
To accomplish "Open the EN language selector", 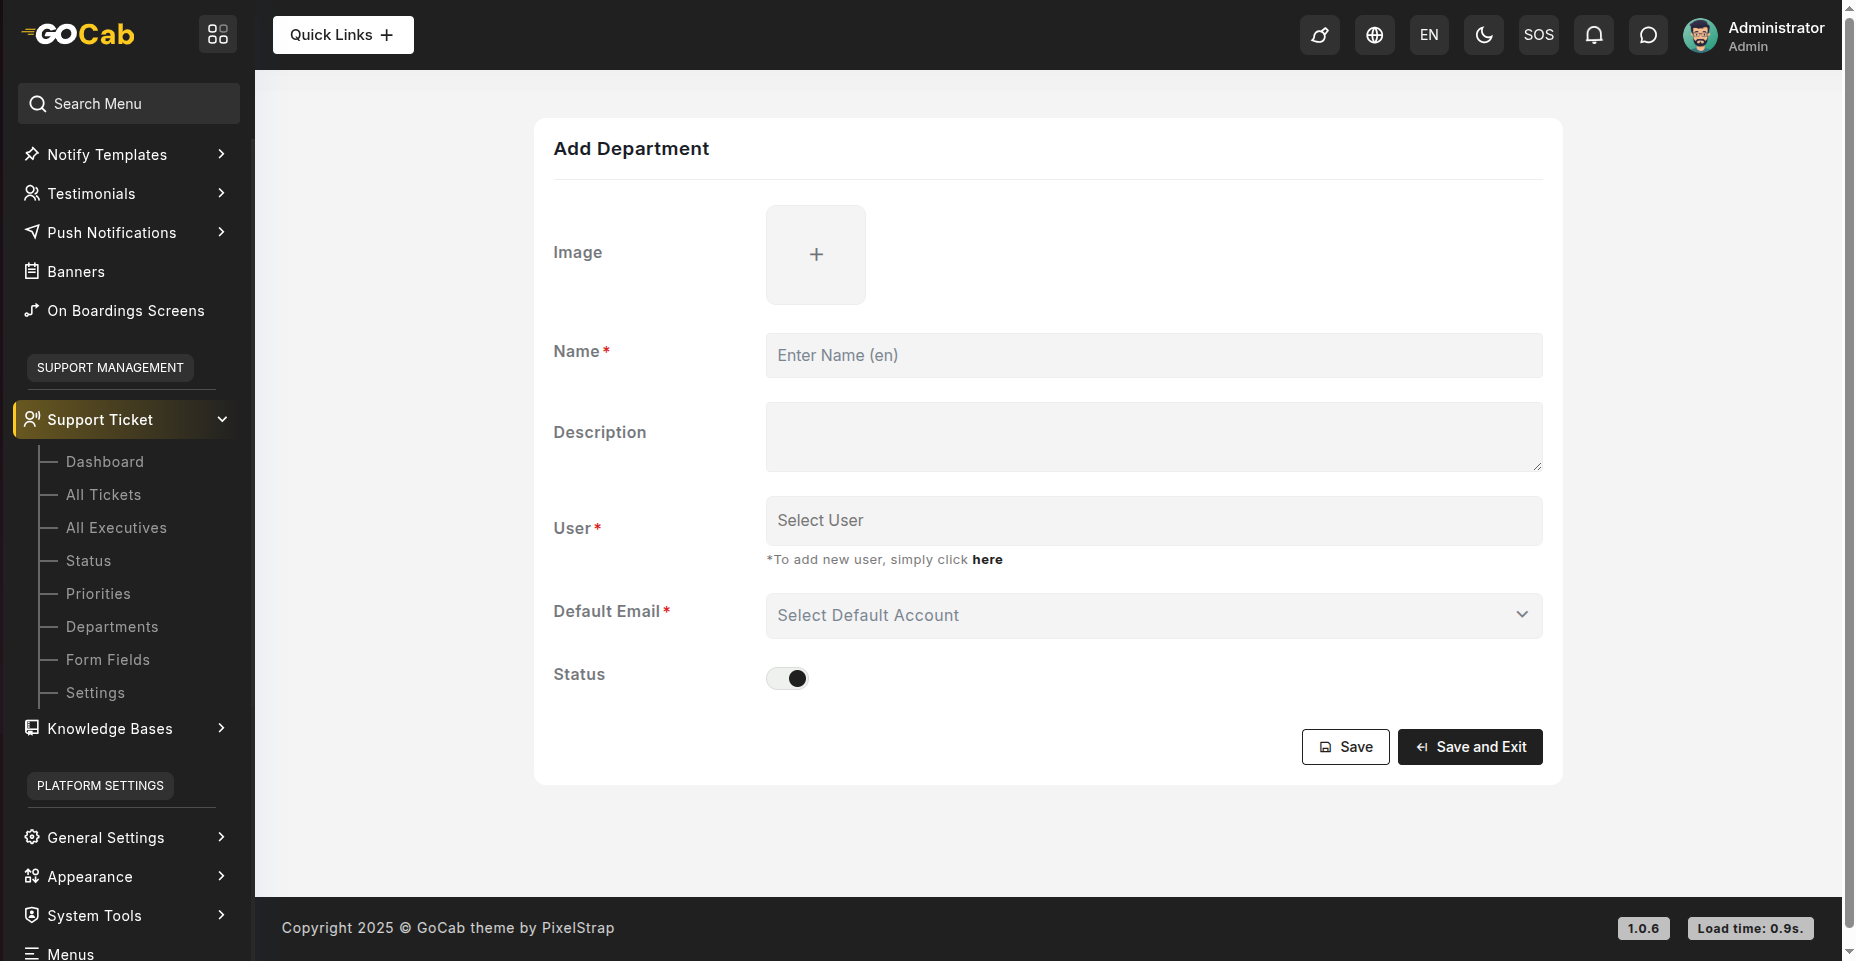I will 1429,35.
